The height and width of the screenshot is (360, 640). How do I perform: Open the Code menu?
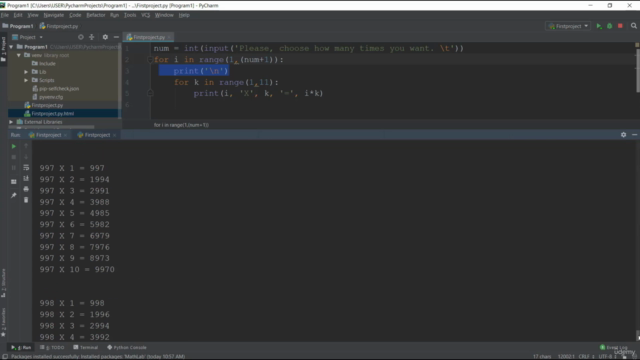[x=75, y=15]
